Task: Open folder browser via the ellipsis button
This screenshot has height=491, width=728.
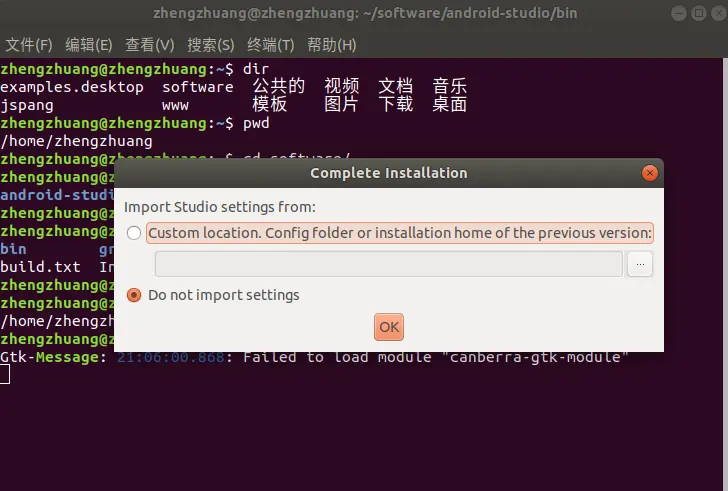Action: point(640,264)
